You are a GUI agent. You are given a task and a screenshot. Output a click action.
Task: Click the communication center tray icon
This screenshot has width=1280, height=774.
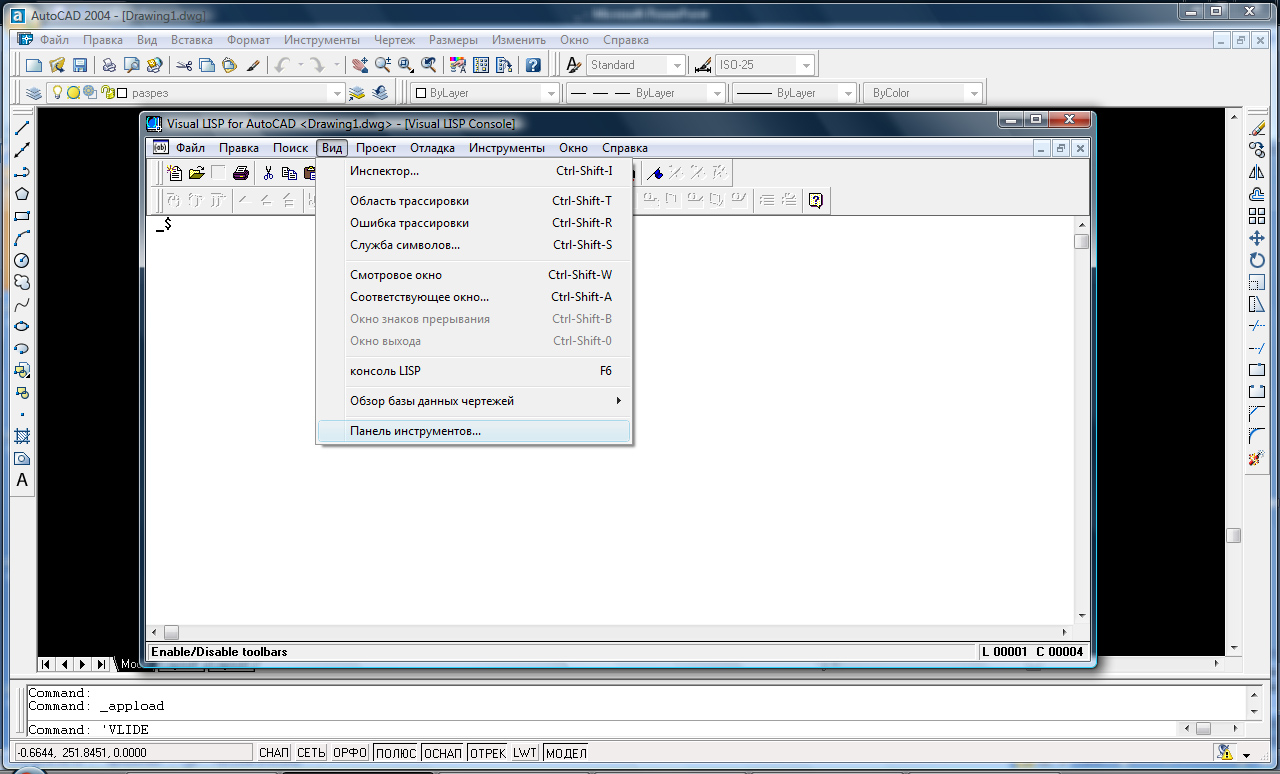tap(1224, 753)
